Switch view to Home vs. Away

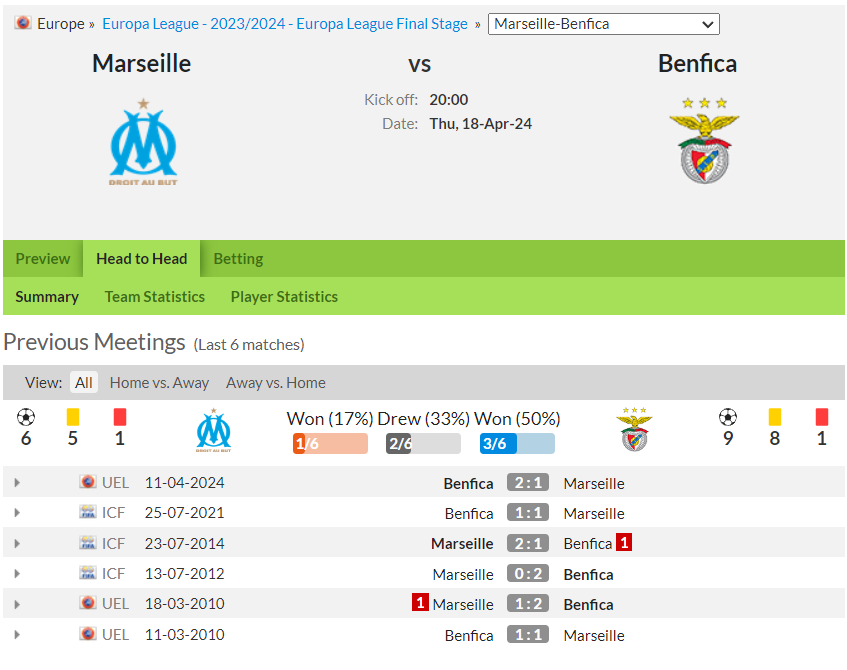tap(159, 383)
